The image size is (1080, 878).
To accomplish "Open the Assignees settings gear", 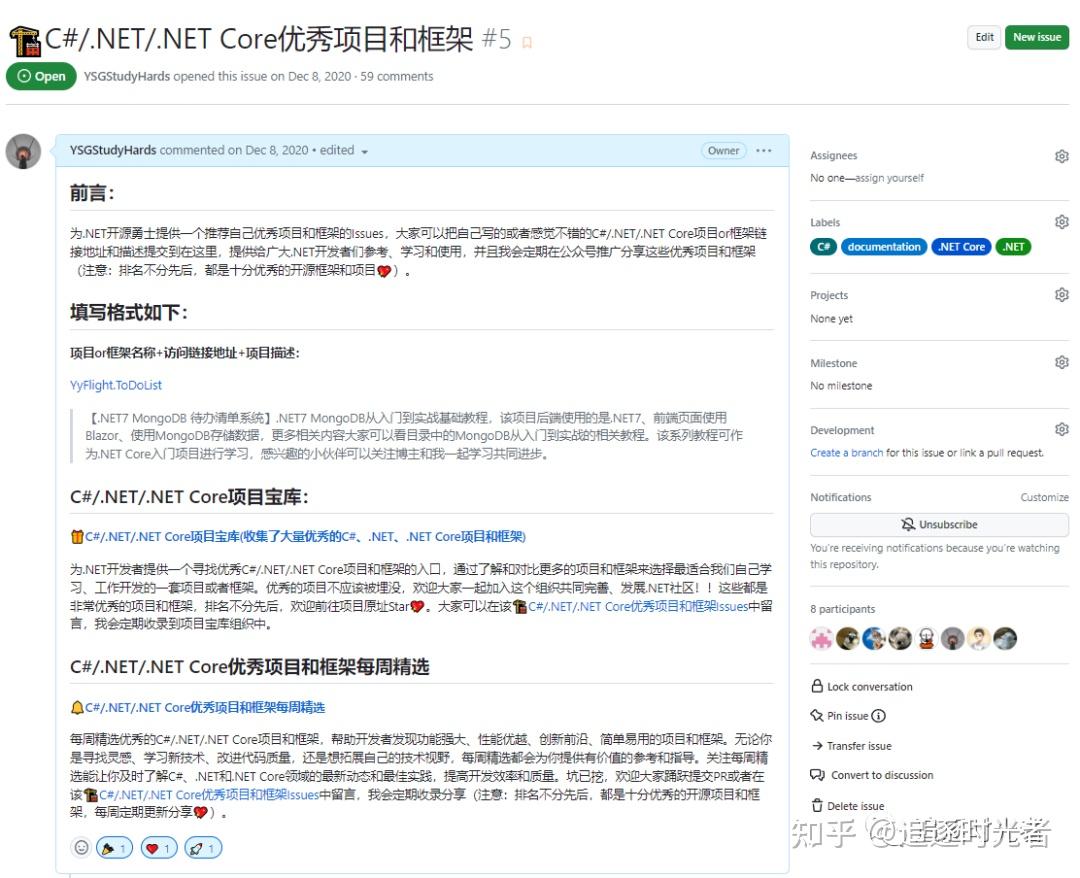I will [1061, 155].
